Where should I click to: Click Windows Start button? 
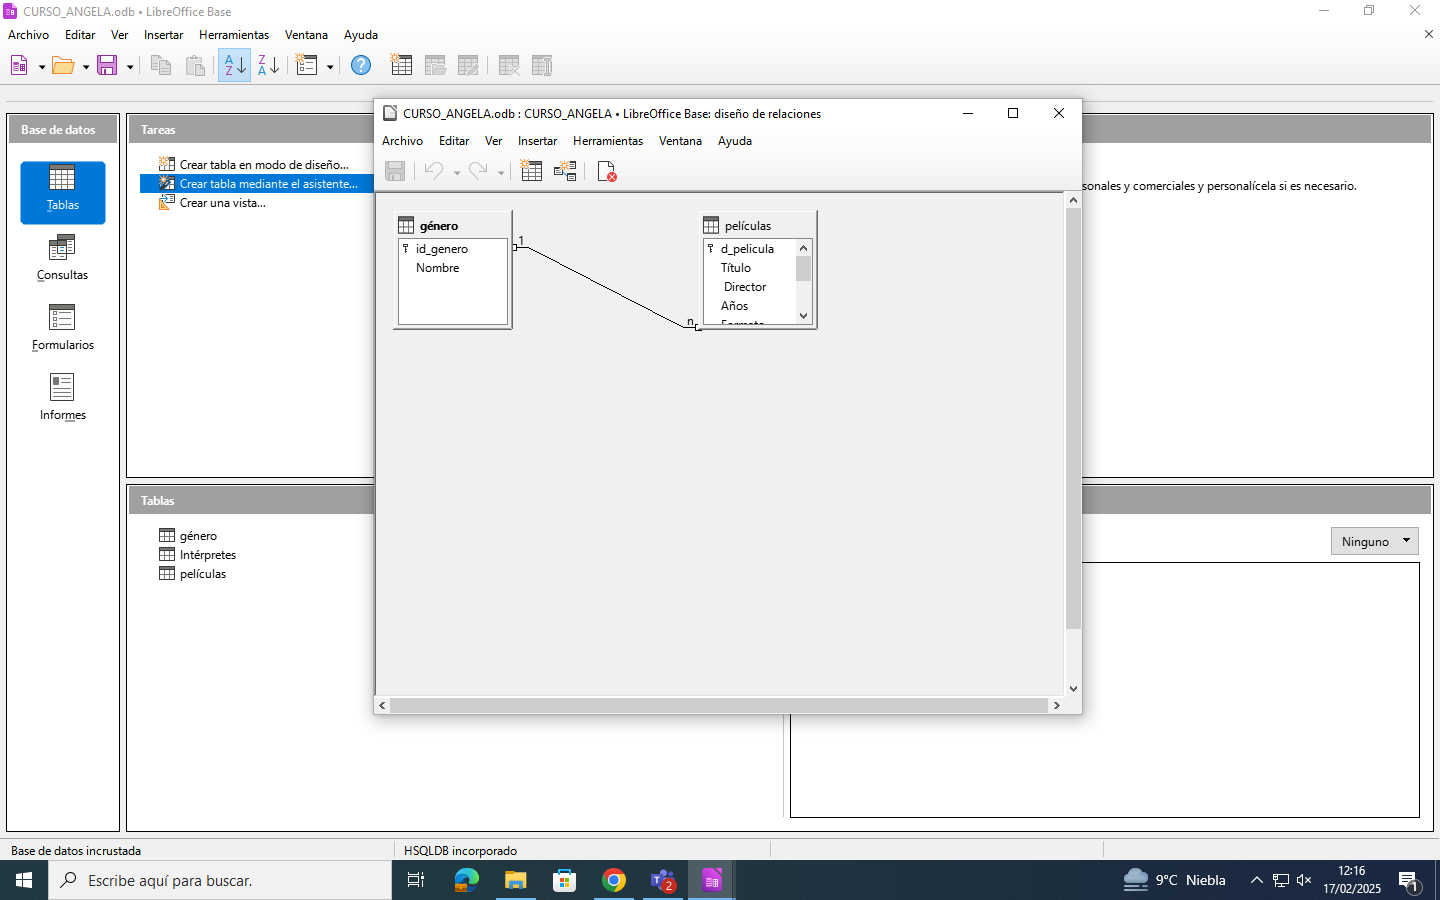click(x=24, y=880)
